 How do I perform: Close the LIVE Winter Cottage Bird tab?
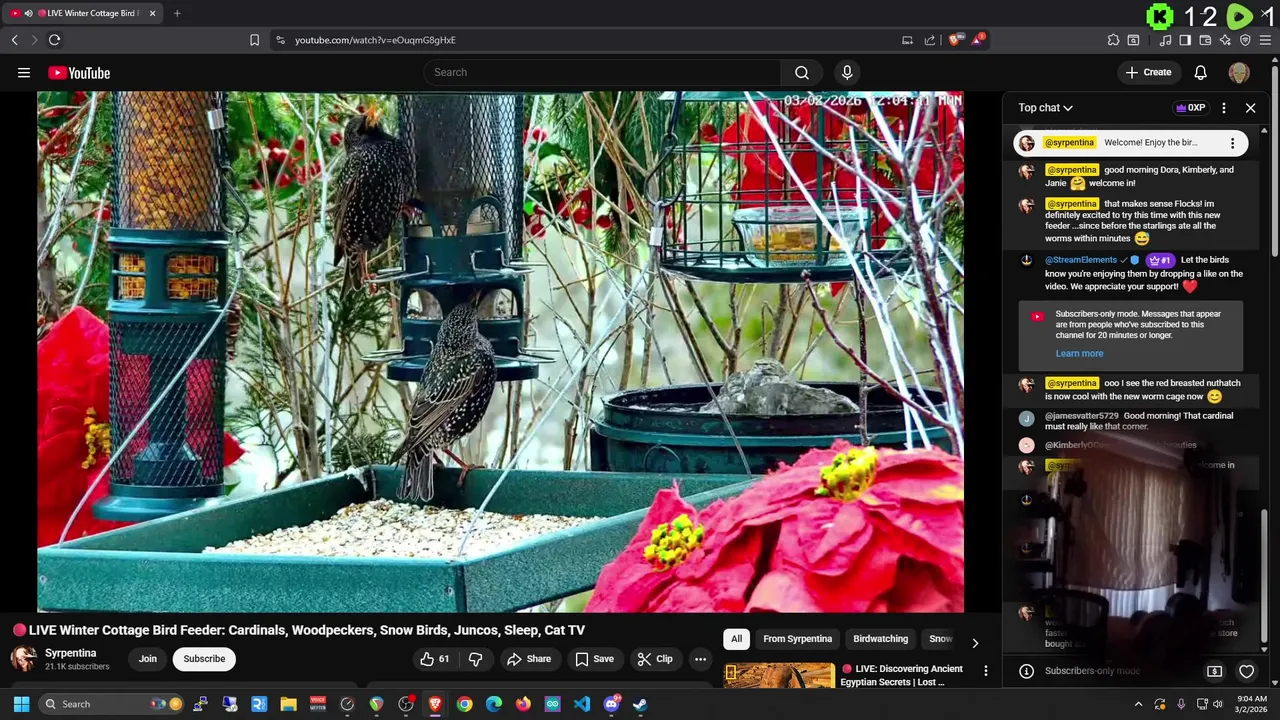click(x=152, y=13)
